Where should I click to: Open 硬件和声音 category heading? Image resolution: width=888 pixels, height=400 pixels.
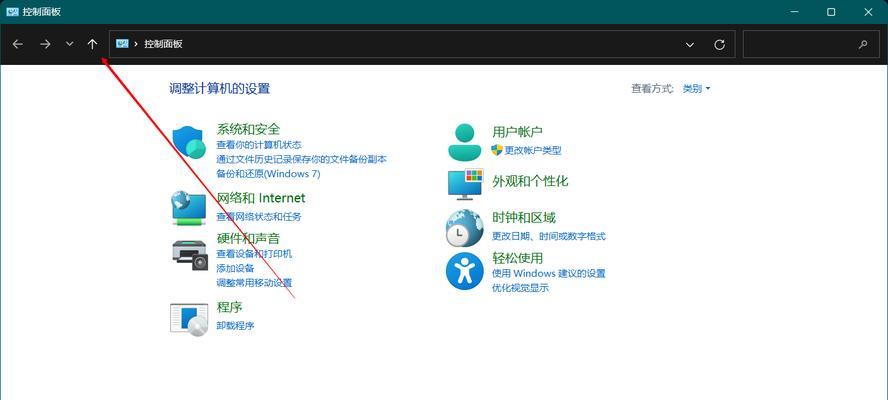click(248, 239)
